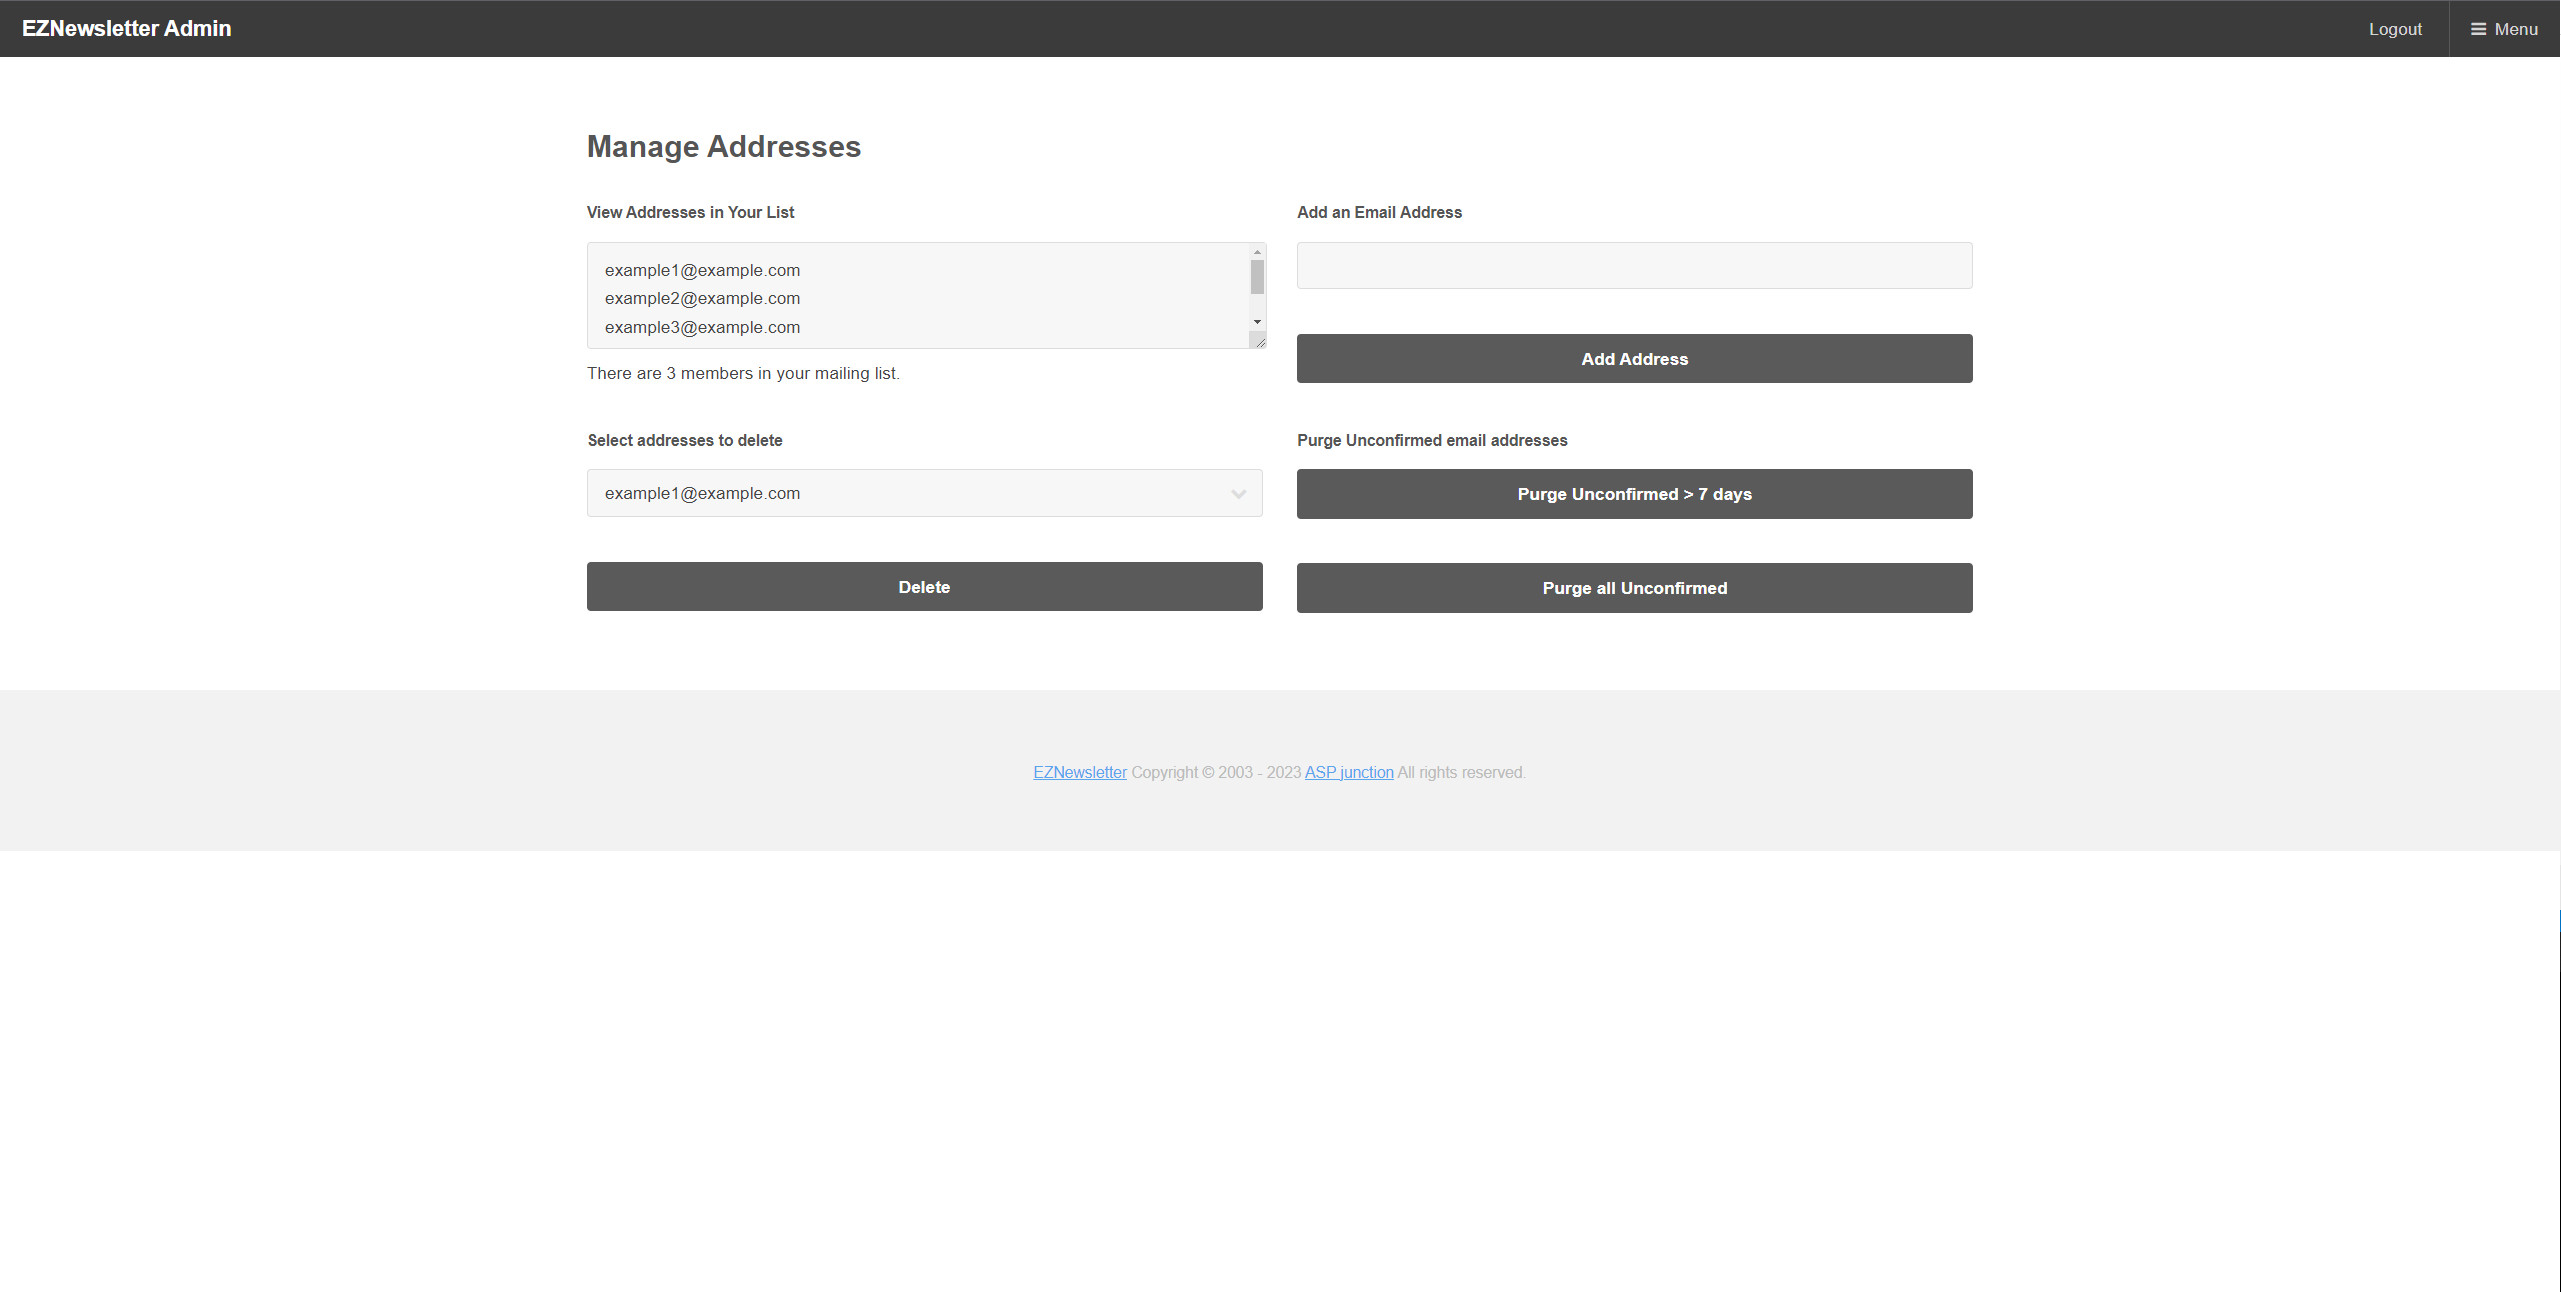Open the ASP junction footer link
Screen dimensions: 2561x1292
[x=1348, y=772]
